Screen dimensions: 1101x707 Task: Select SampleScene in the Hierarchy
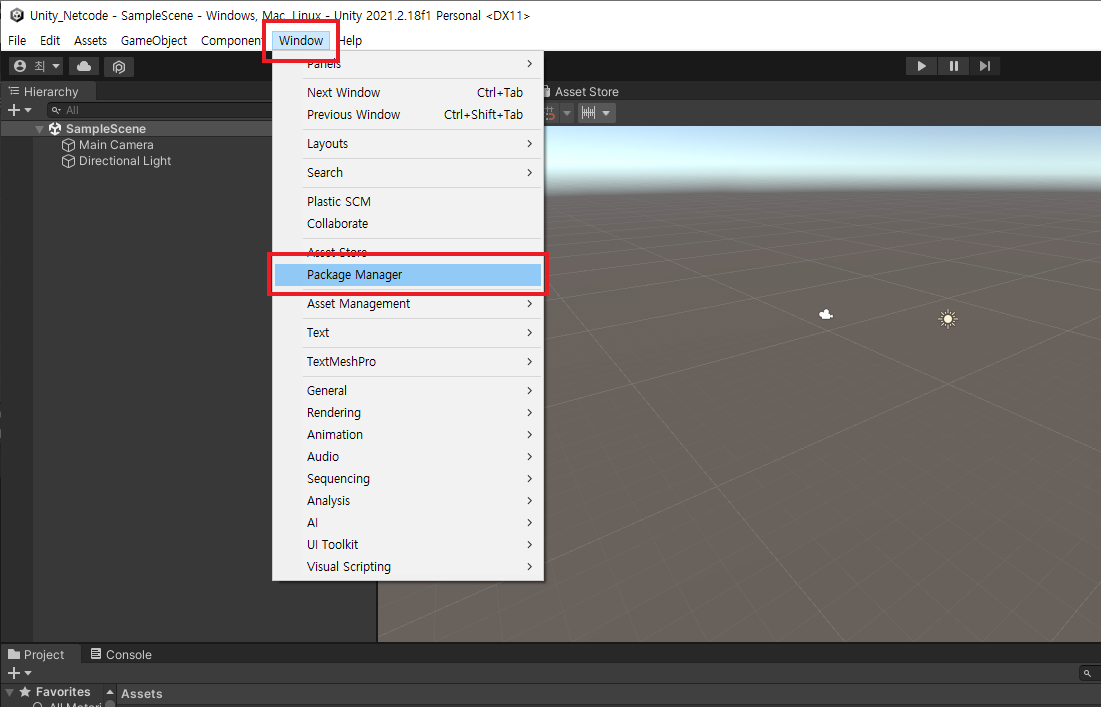pos(105,128)
